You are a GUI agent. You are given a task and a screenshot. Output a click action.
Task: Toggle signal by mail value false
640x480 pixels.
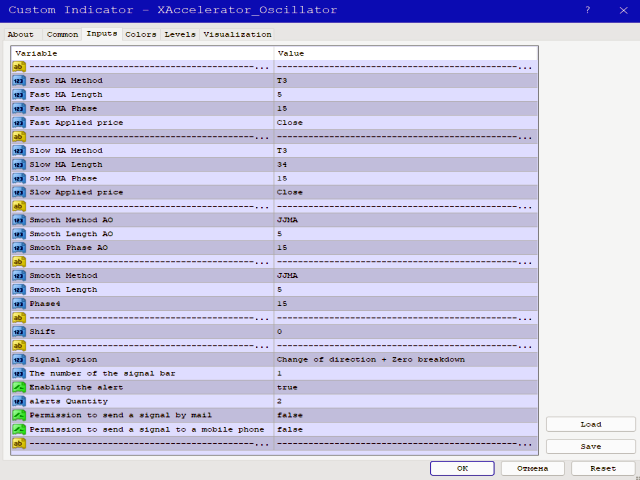click(406, 416)
